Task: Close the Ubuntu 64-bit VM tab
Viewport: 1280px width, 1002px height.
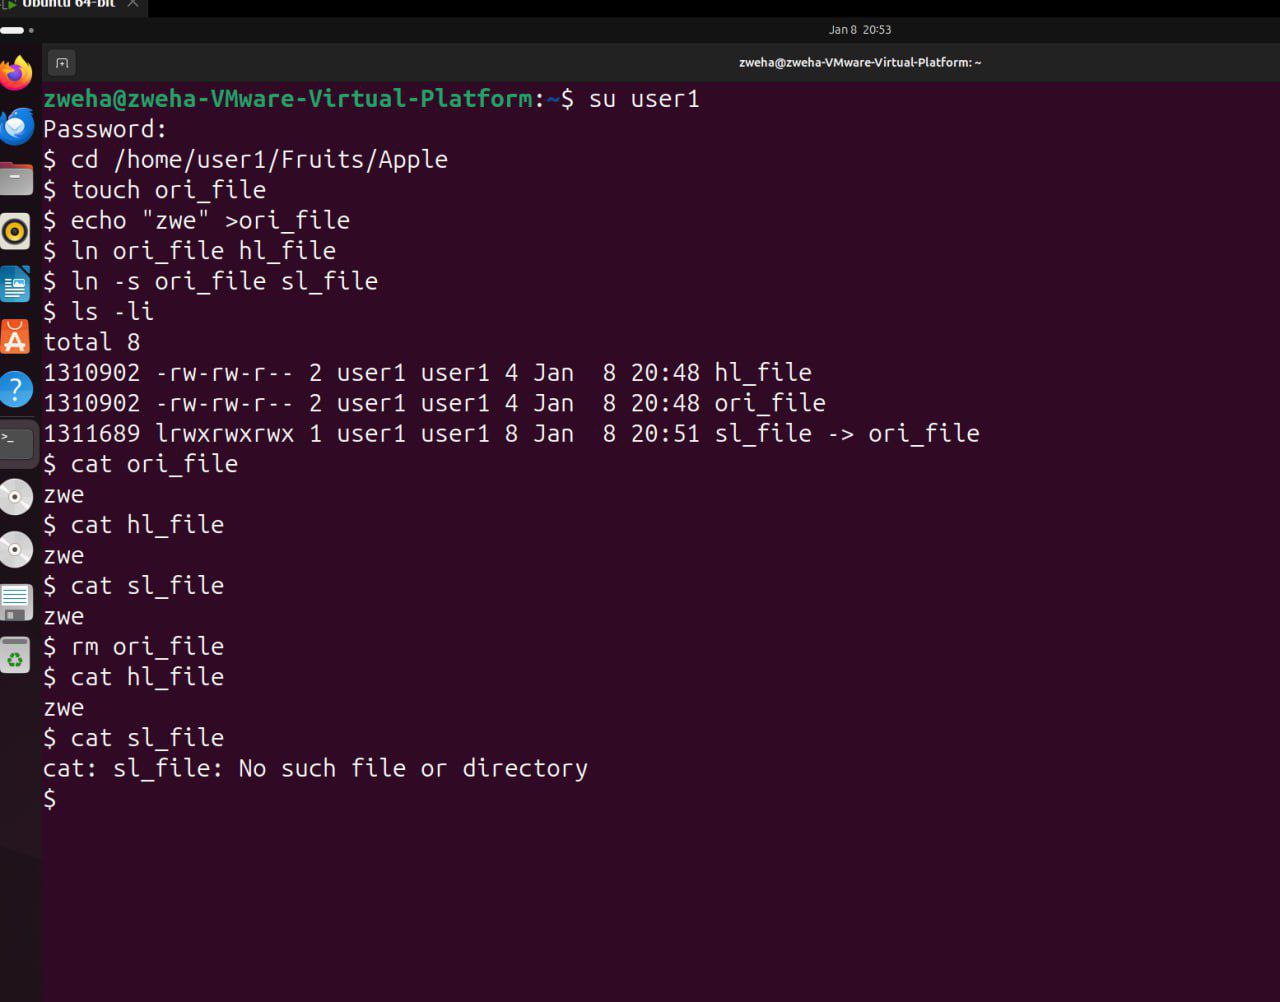Action: [132, 5]
